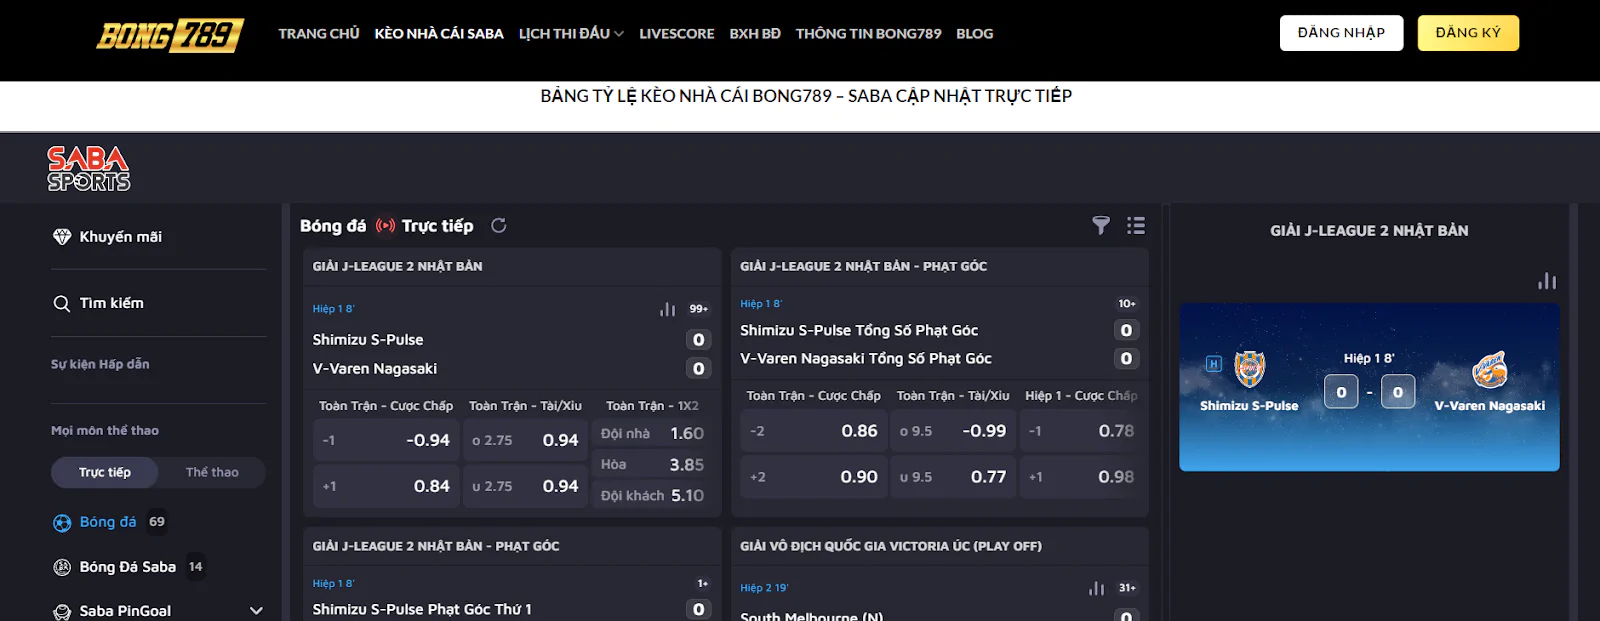Screen dimensions: 1600x621
Task: Click the refresh icon beside Trực tiếp
Action: pos(498,226)
